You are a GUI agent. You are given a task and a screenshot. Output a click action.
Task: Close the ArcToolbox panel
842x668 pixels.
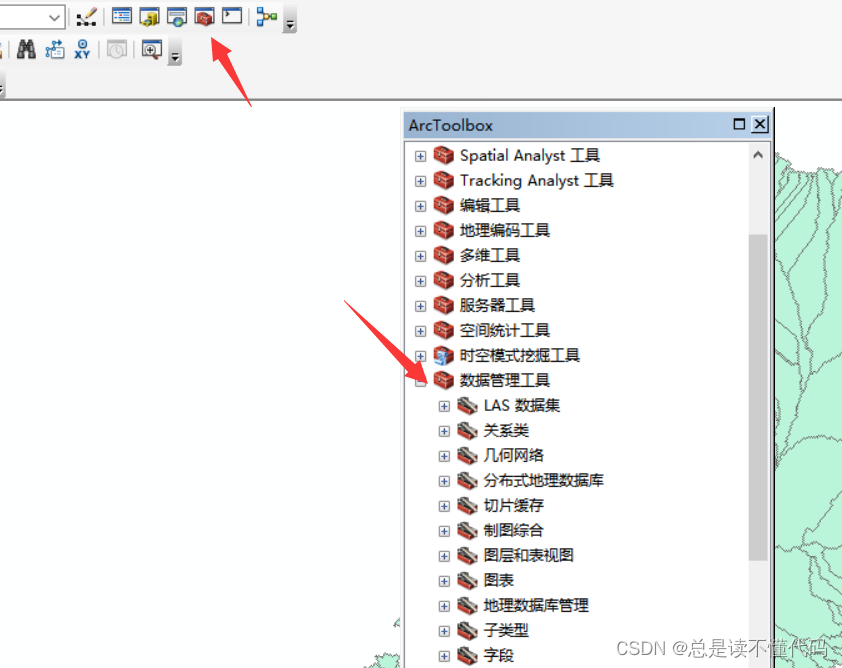coord(759,125)
